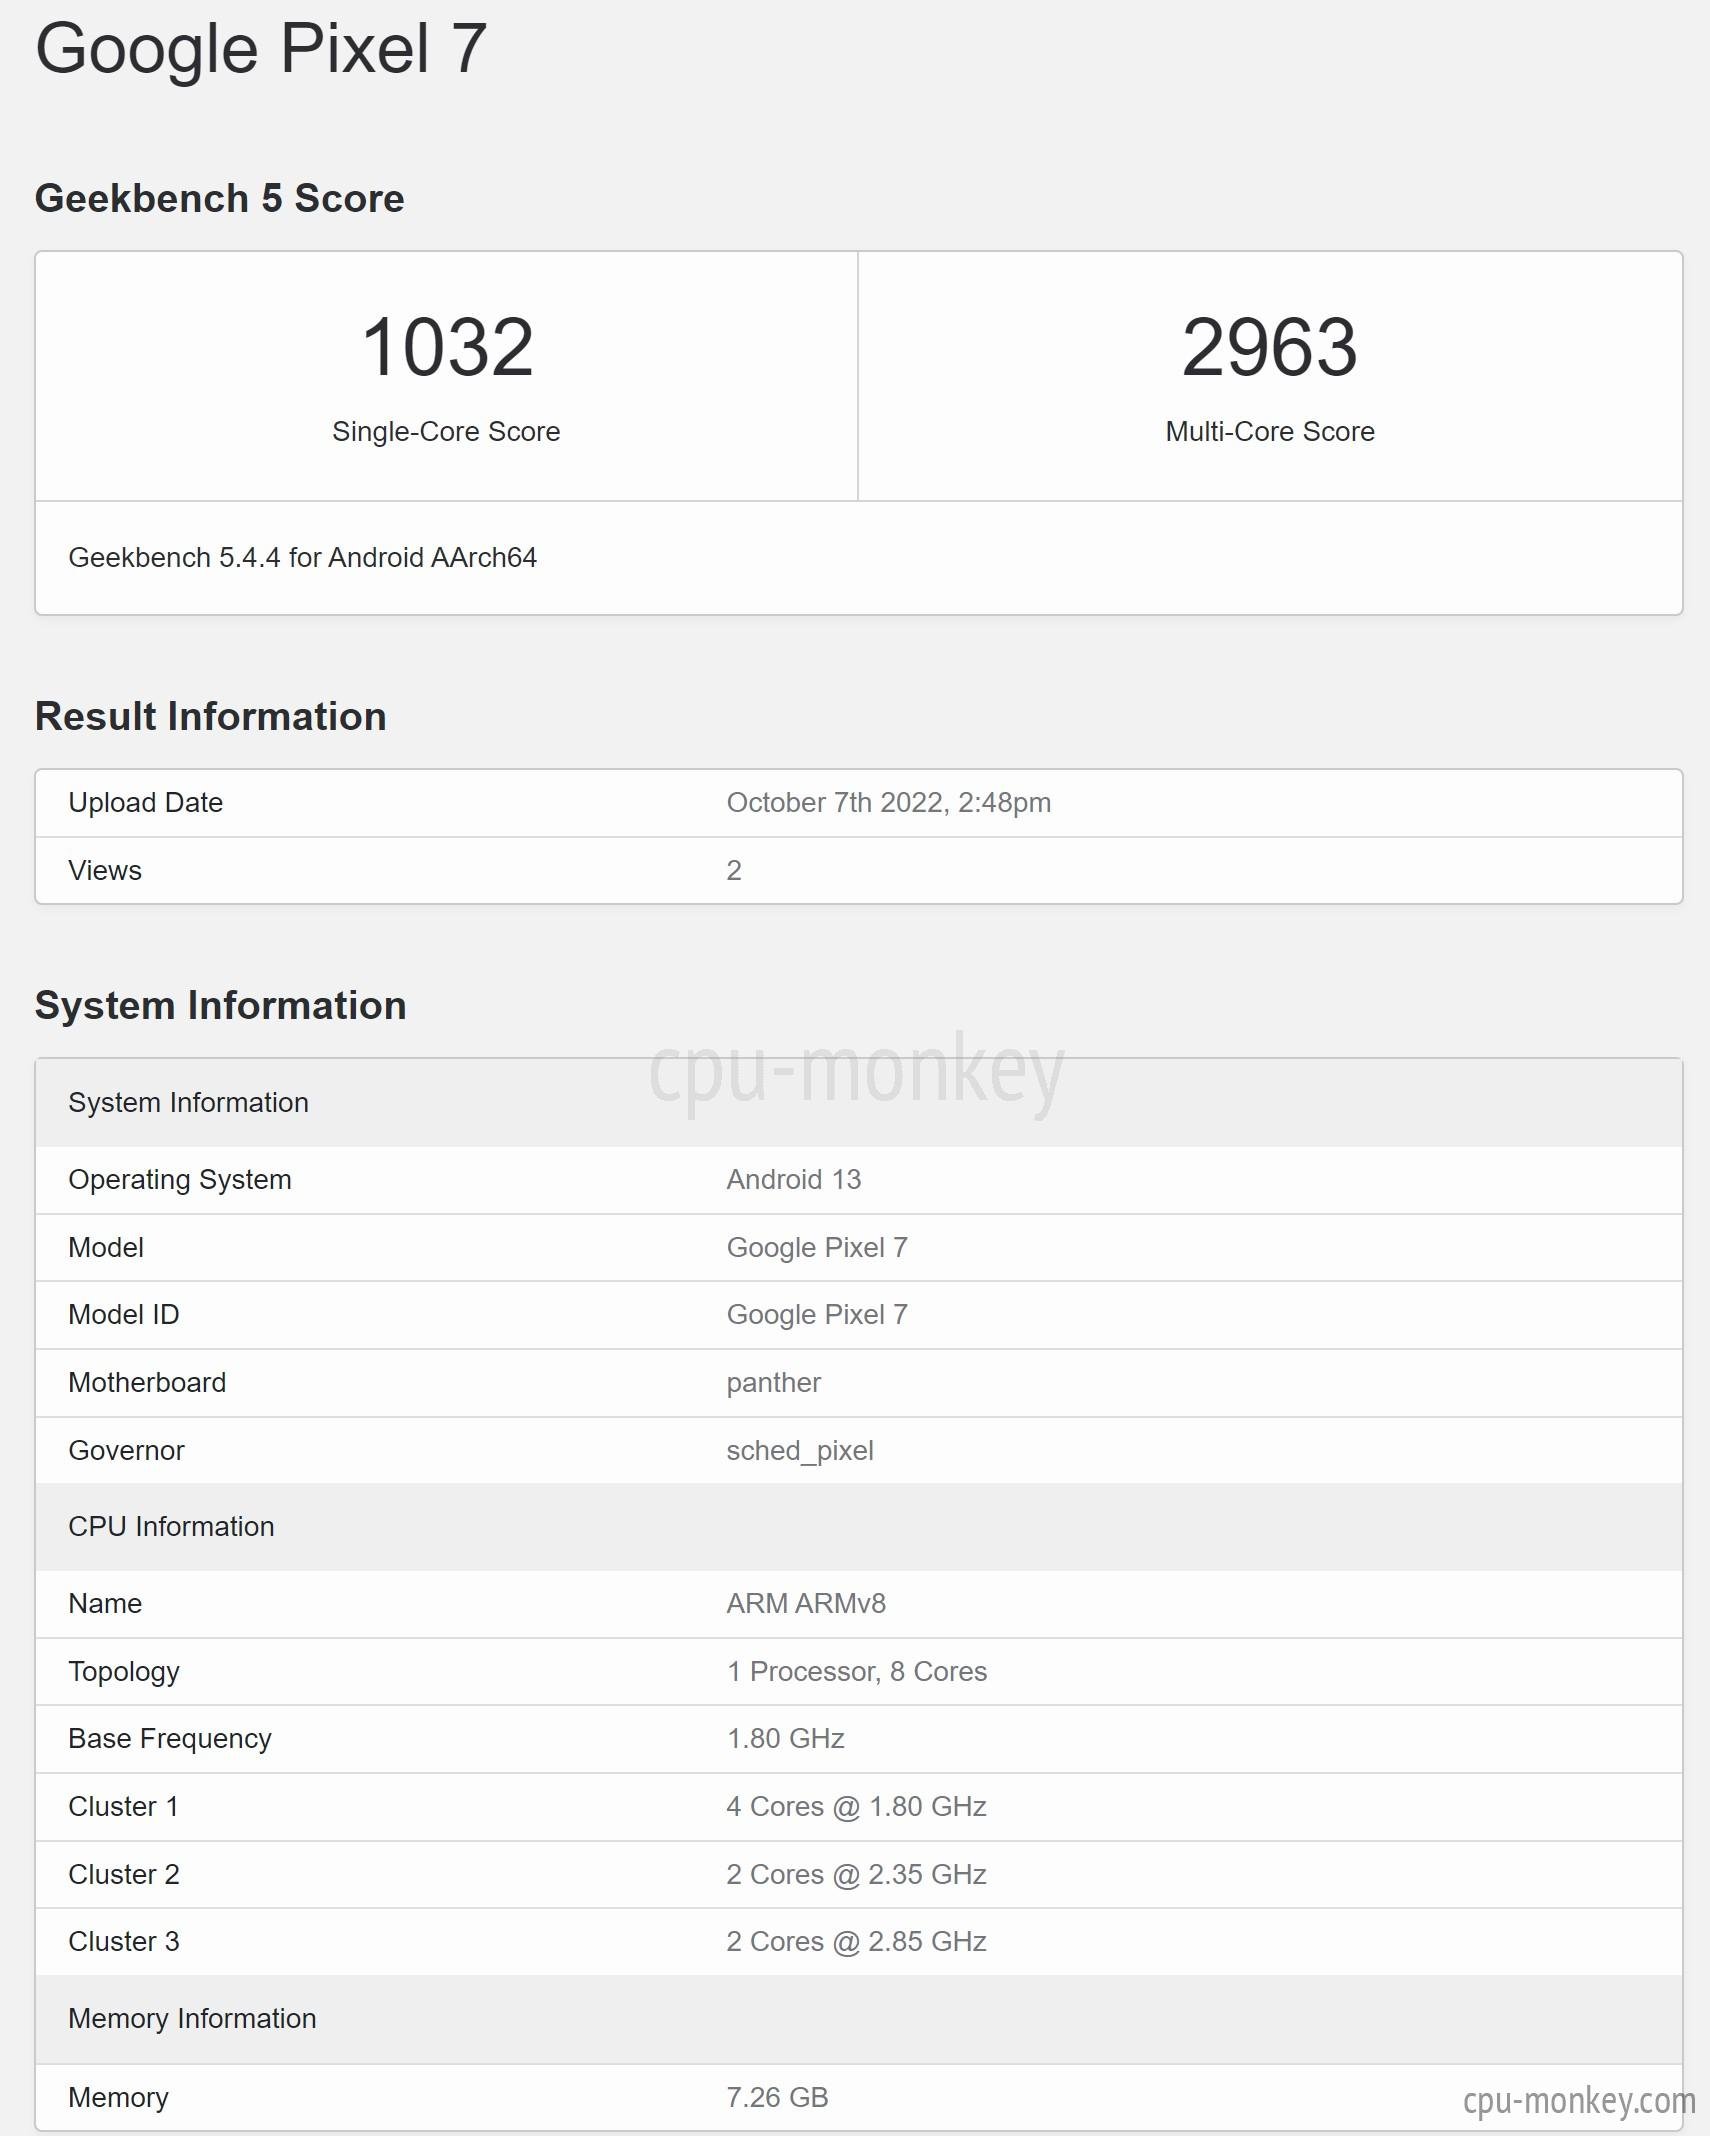
Task: Click the Result Information heading
Action: tap(211, 716)
